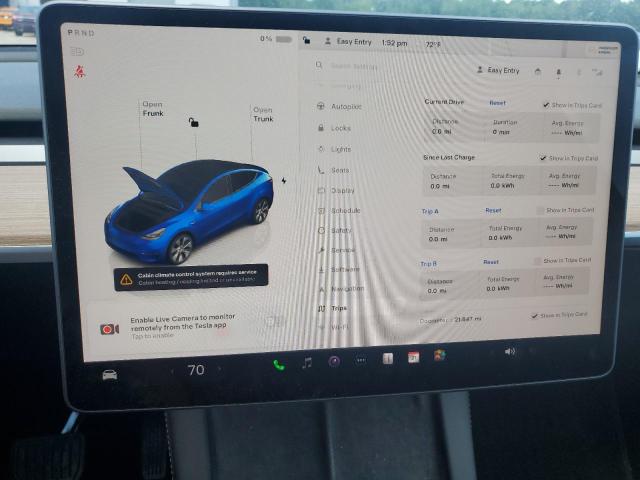
Task: Tap the Dashcam live camera icon
Action: [x=109, y=329]
